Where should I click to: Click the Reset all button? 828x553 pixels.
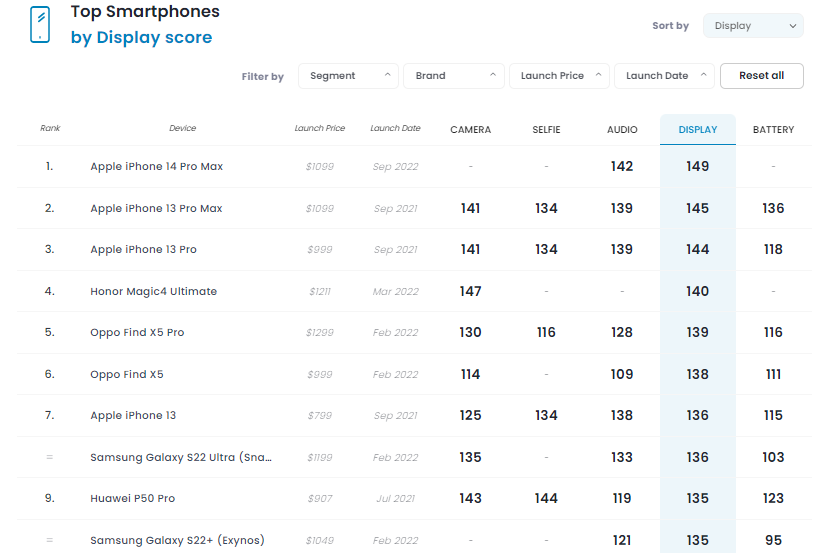click(x=761, y=76)
